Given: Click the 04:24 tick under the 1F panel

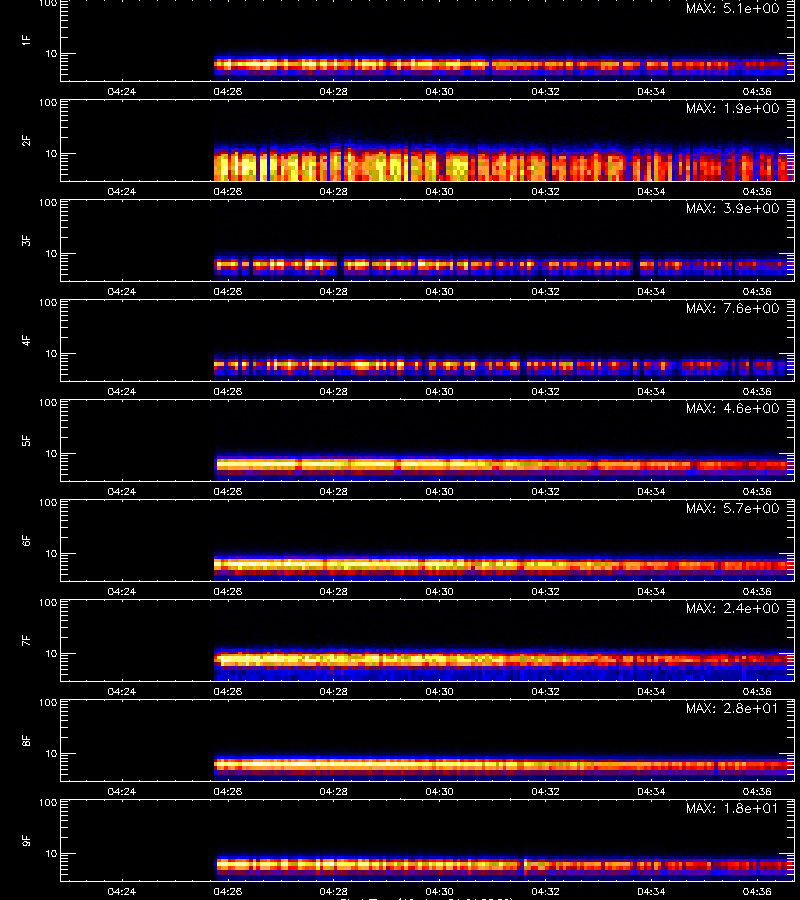Looking at the screenshot, I should (122, 91).
